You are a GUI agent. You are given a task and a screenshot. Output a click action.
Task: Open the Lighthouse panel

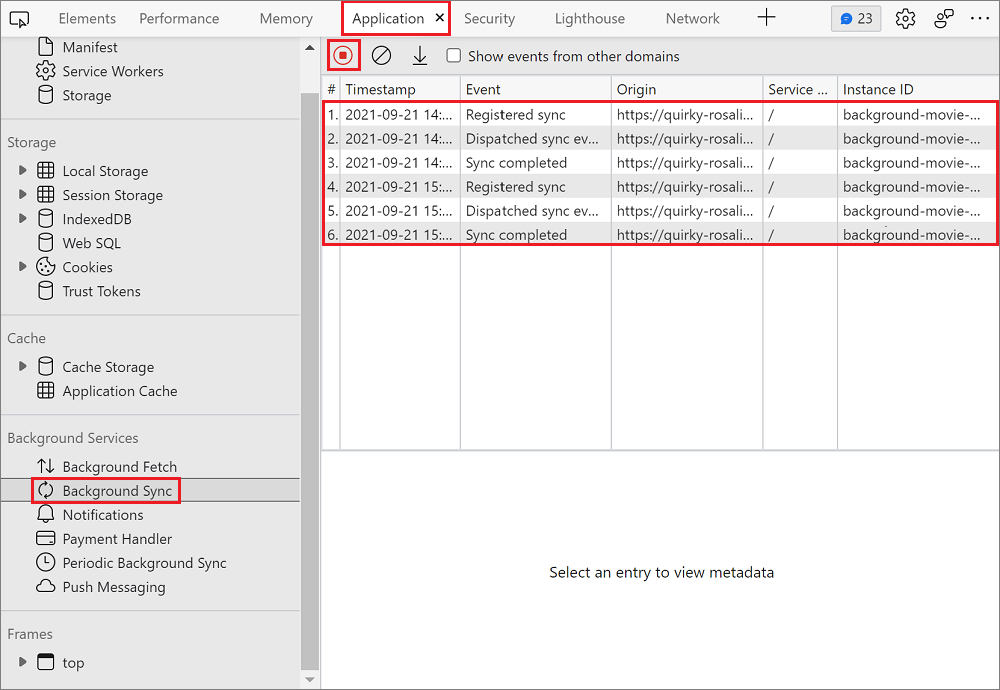pos(589,18)
